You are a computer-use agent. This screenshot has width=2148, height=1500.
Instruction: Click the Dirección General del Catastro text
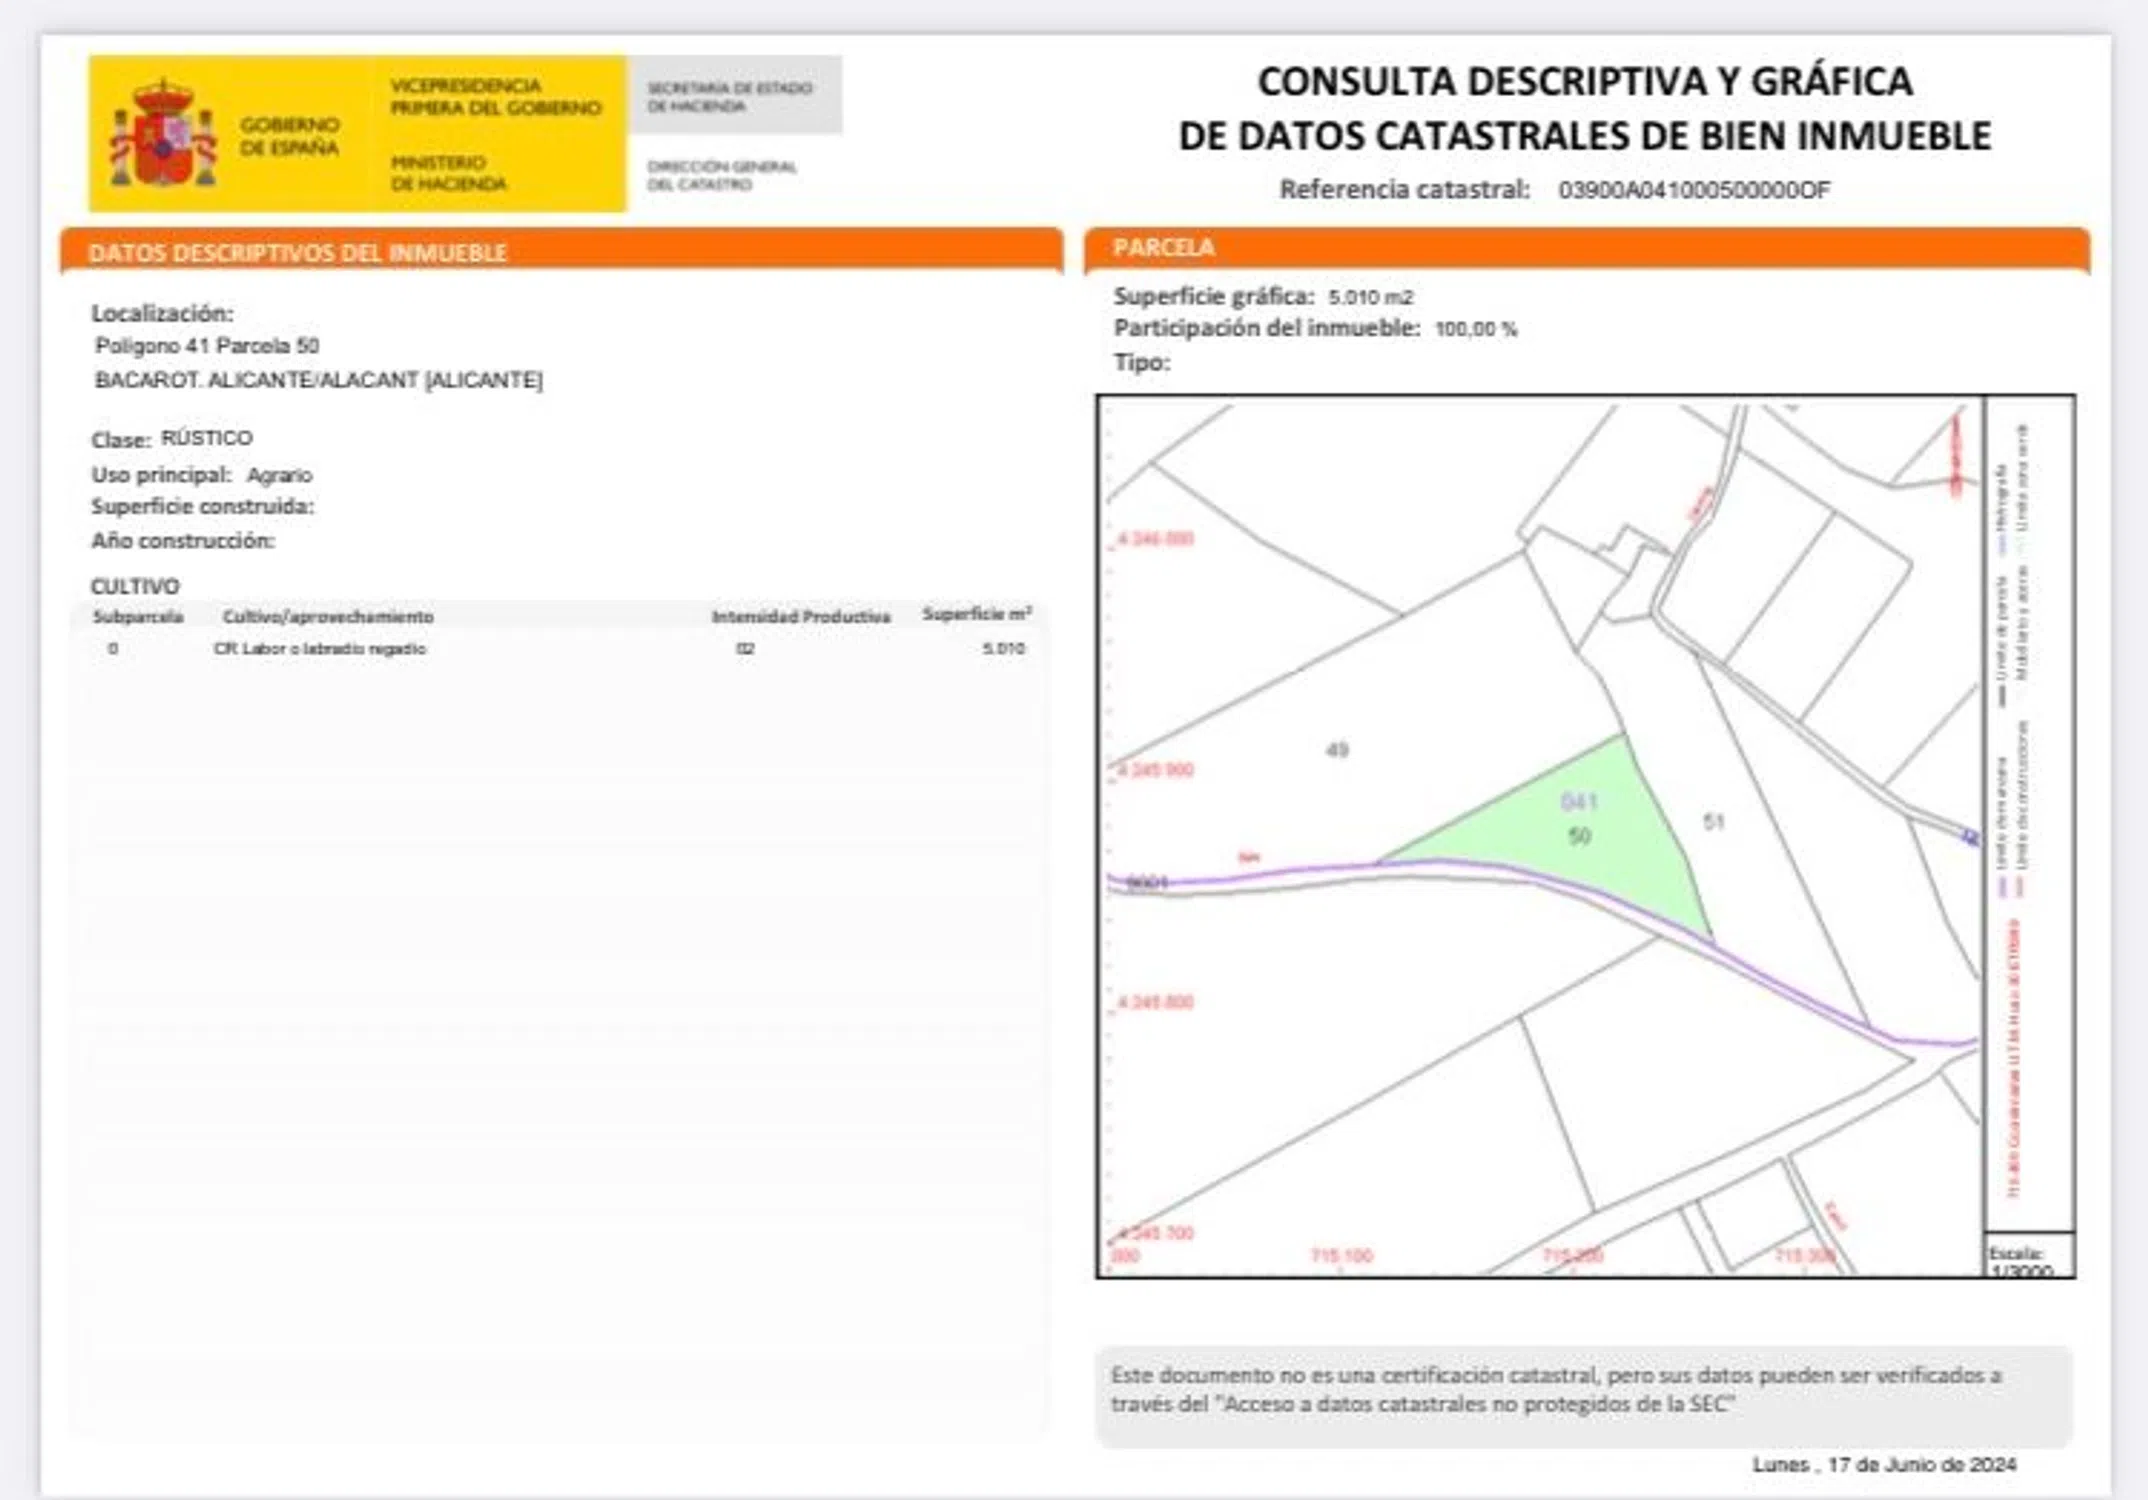pyautogui.click(x=721, y=175)
